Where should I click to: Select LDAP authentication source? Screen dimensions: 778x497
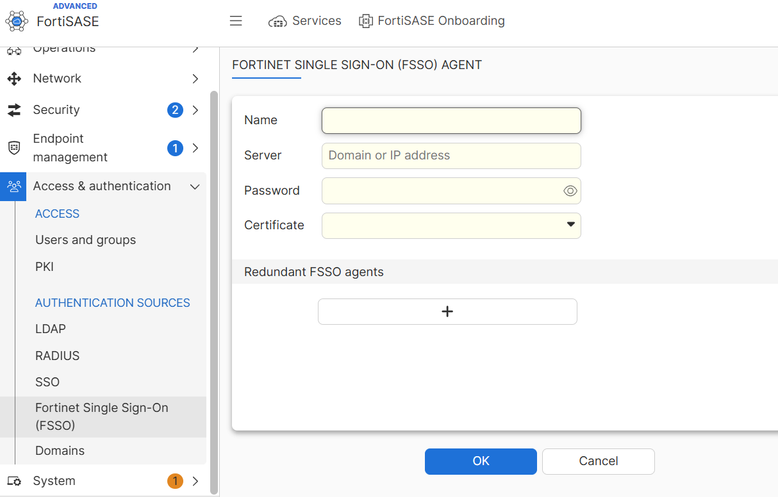(x=50, y=329)
